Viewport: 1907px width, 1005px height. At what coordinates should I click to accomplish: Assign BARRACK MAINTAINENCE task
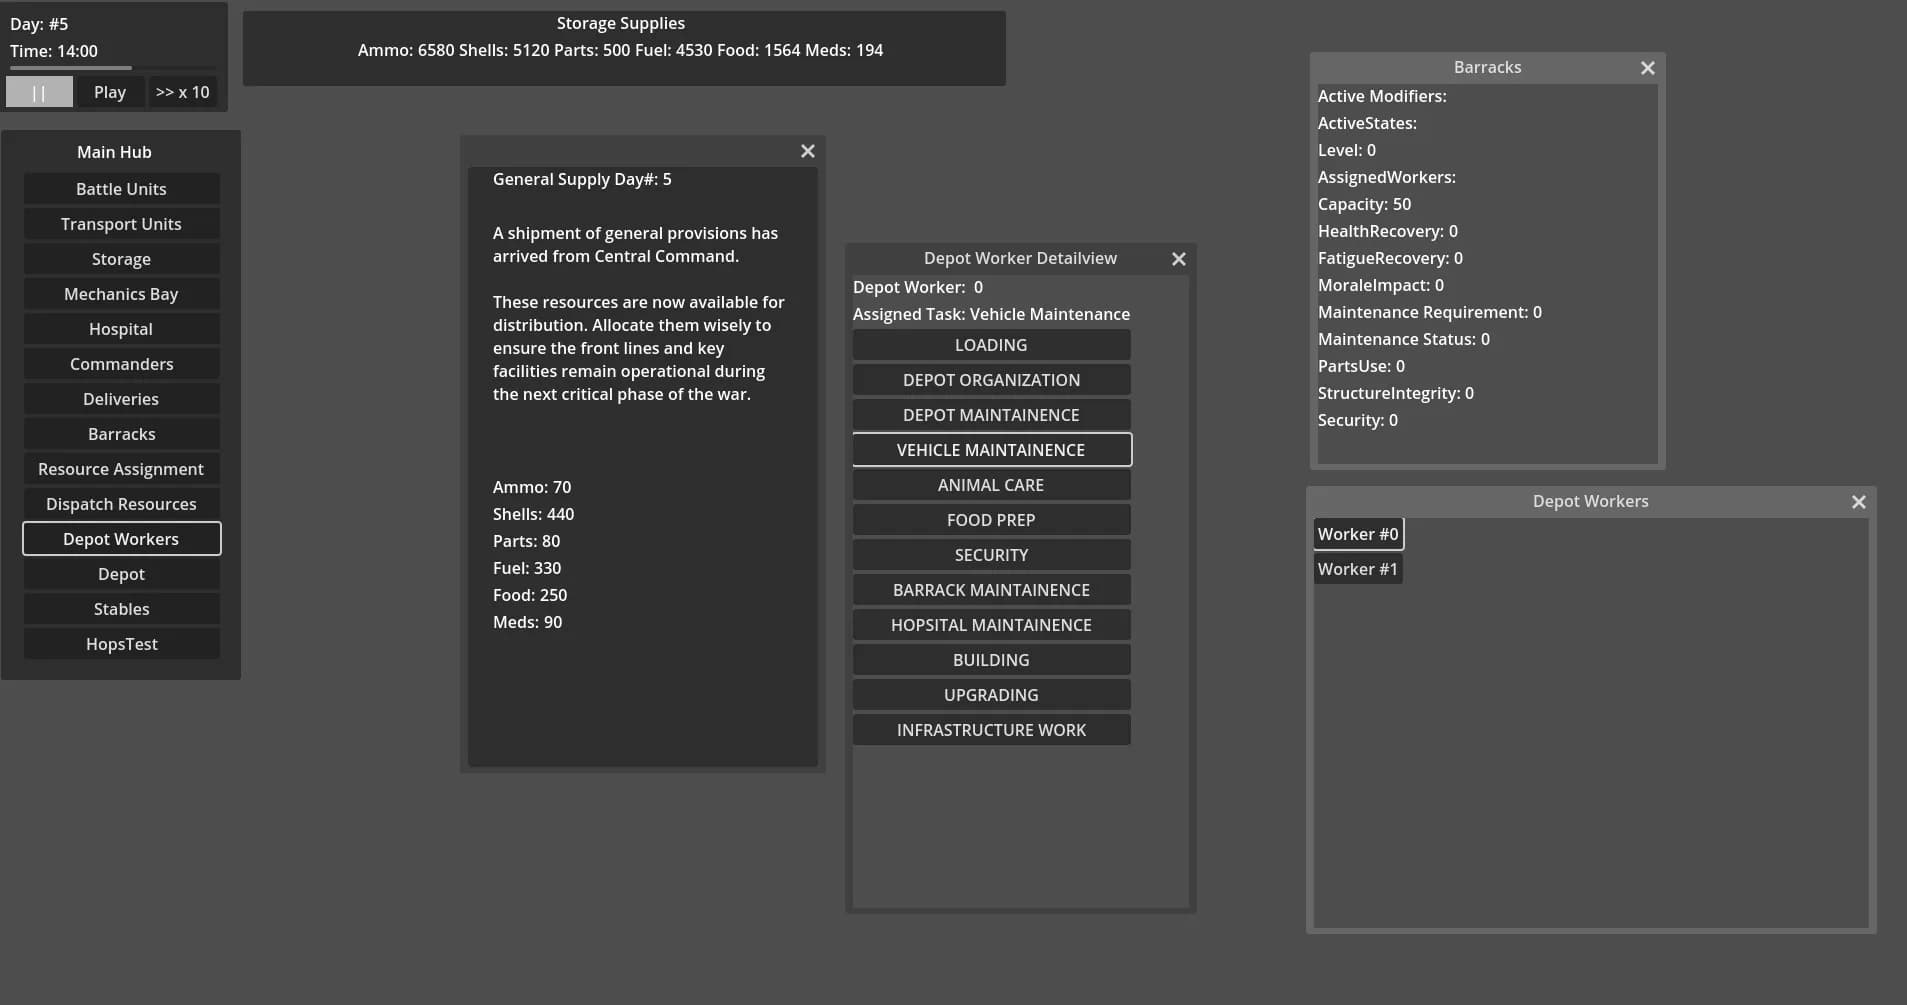[x=991, y=590]
